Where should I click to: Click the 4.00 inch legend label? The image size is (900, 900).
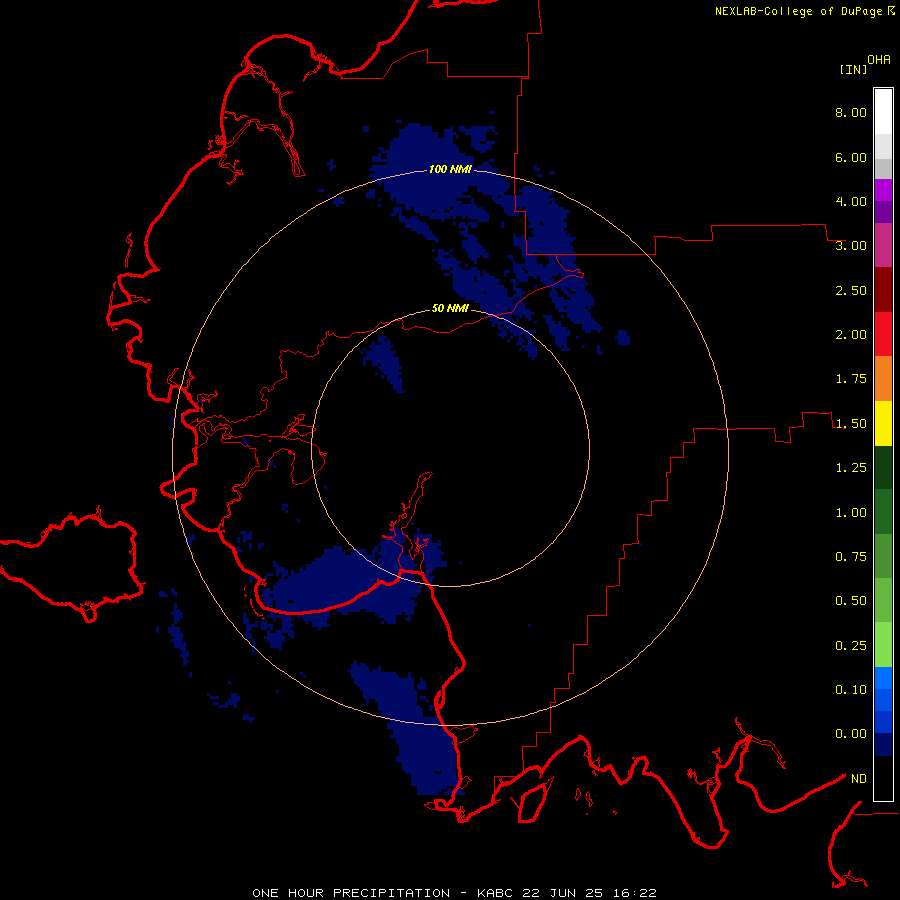(851, 201)
